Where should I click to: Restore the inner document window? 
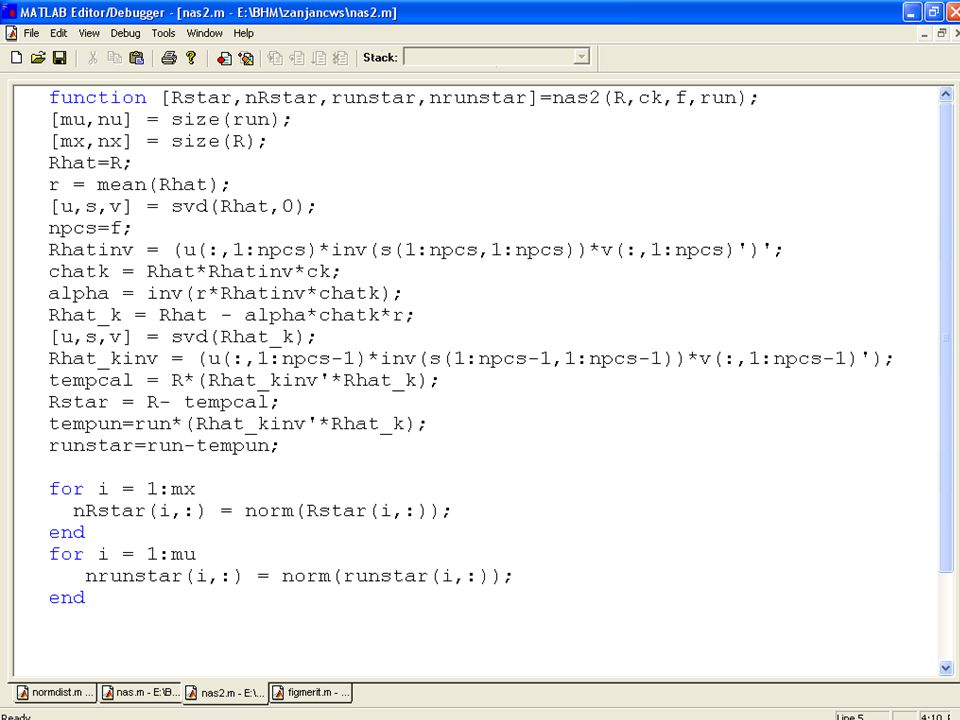click(942, 34)
